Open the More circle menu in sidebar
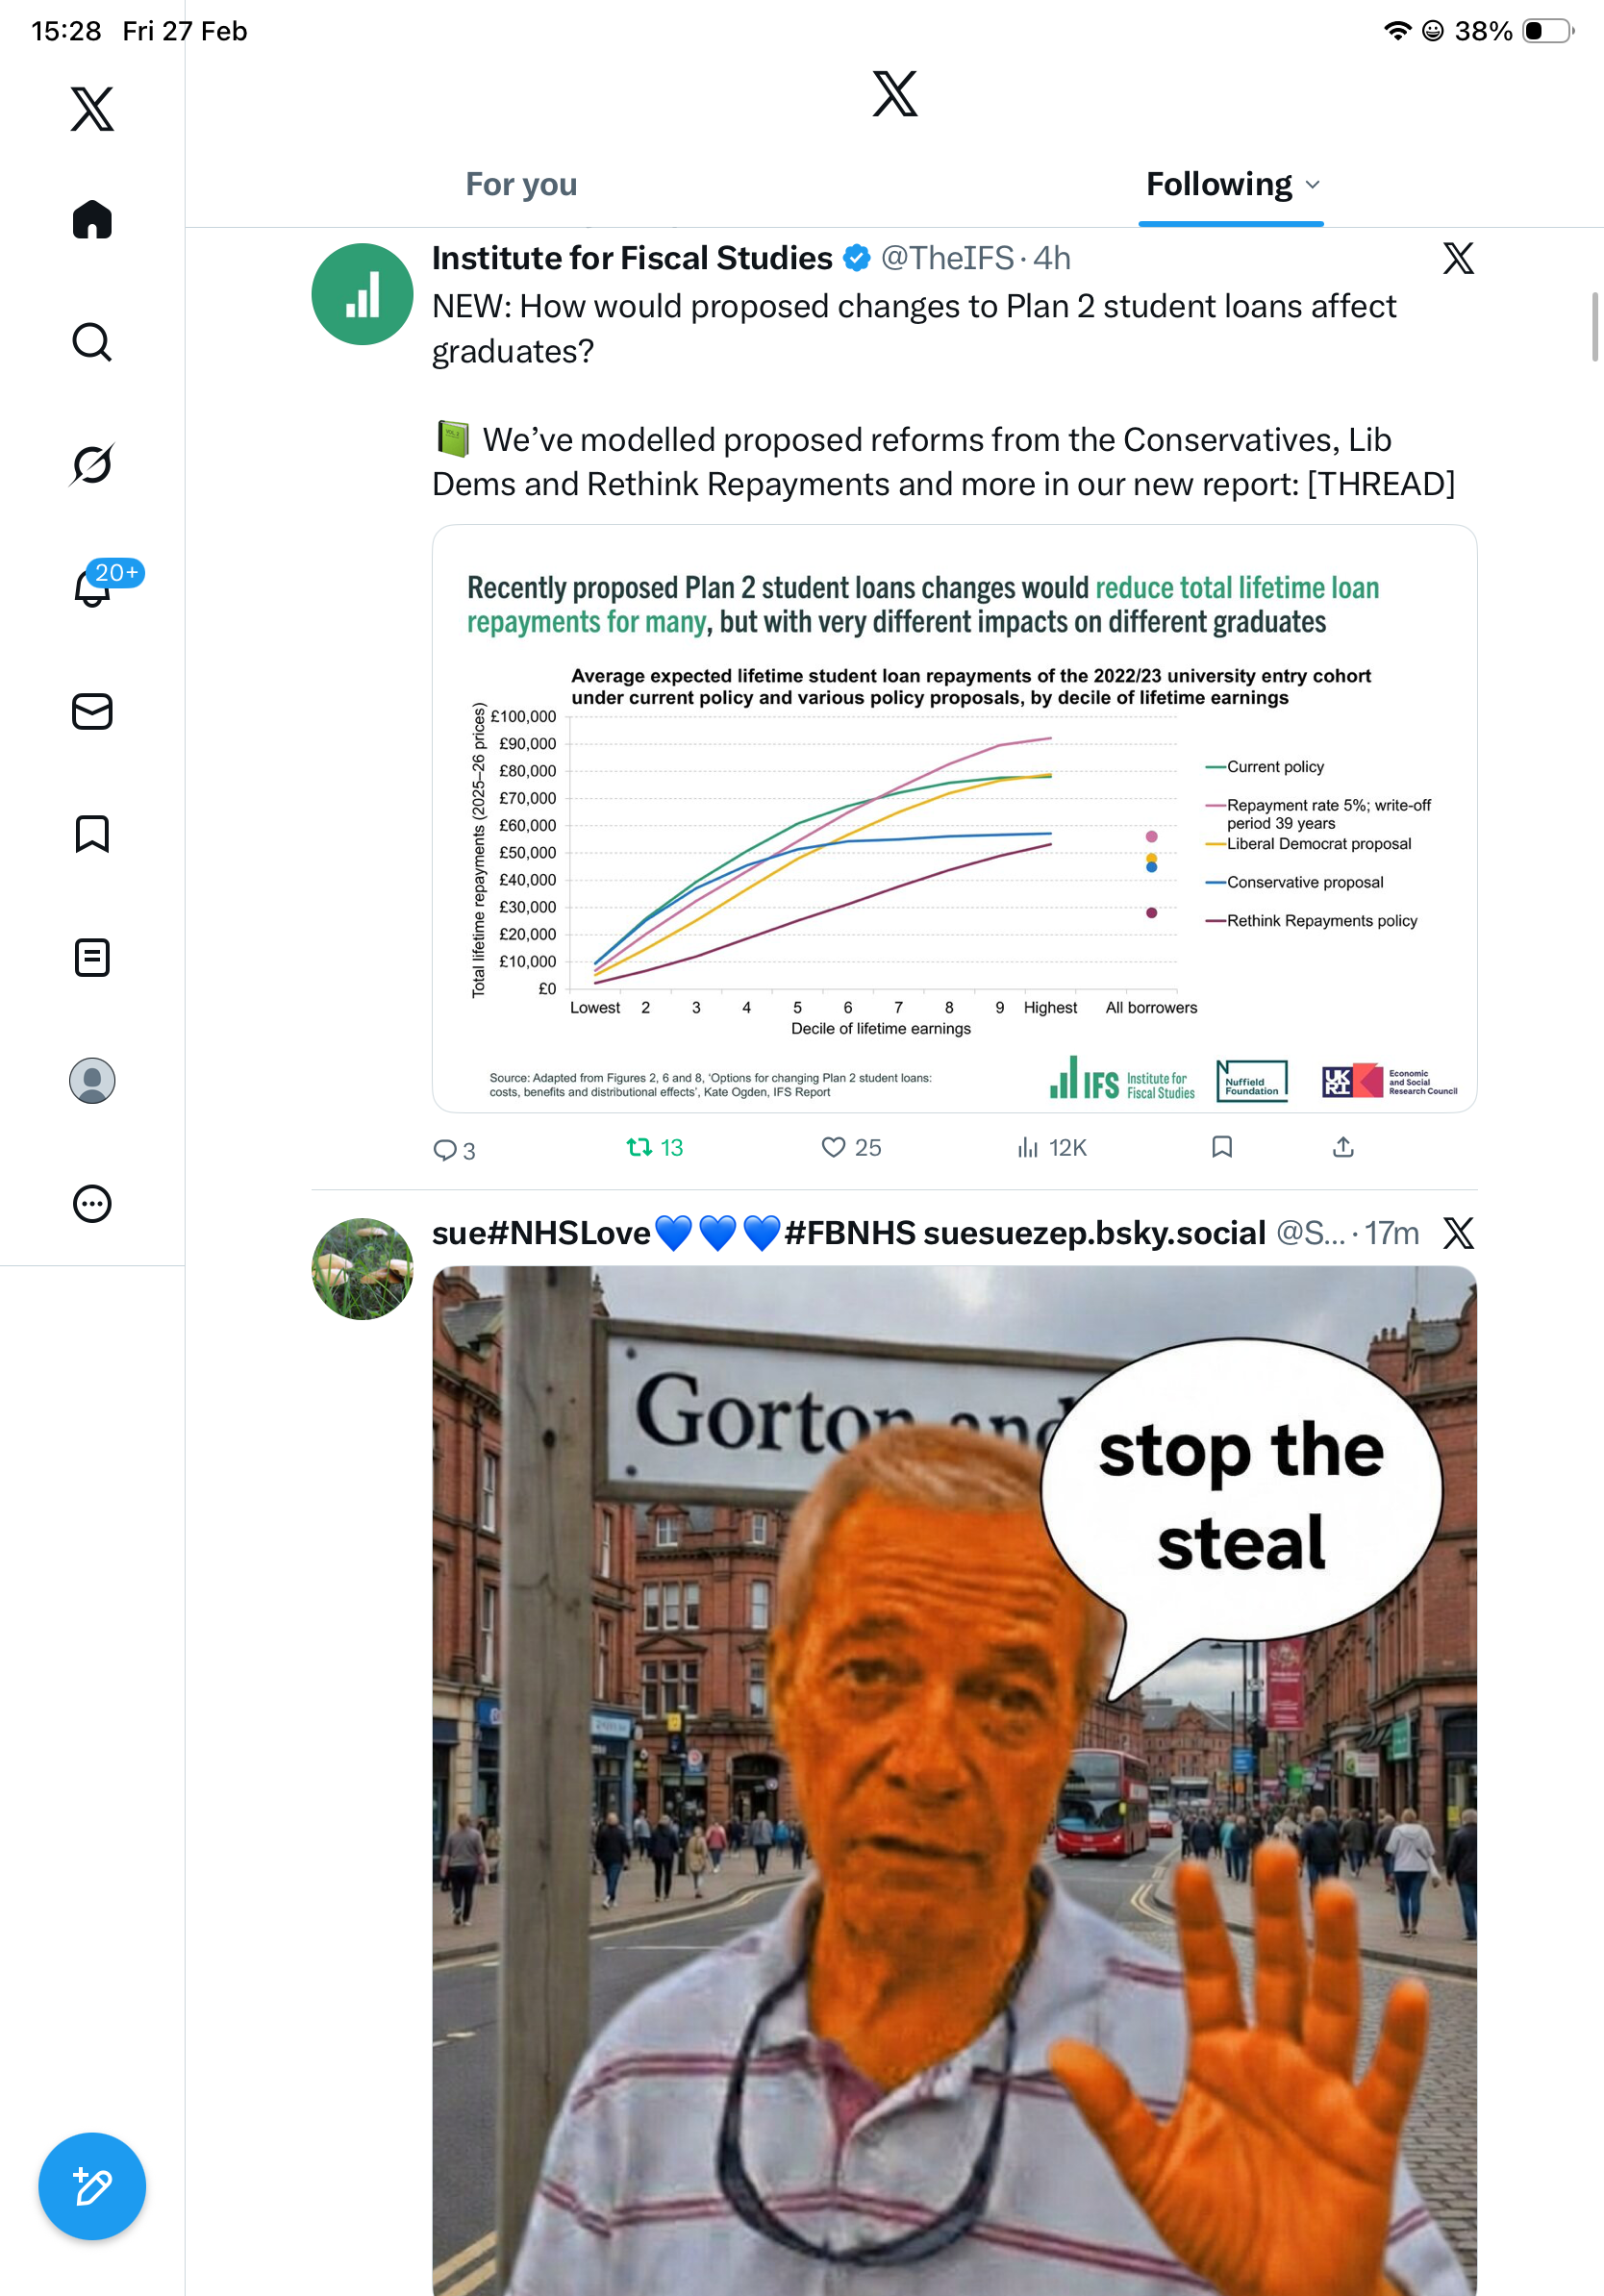This screenshot has height=2296, width=1604. click(92, 1203)
